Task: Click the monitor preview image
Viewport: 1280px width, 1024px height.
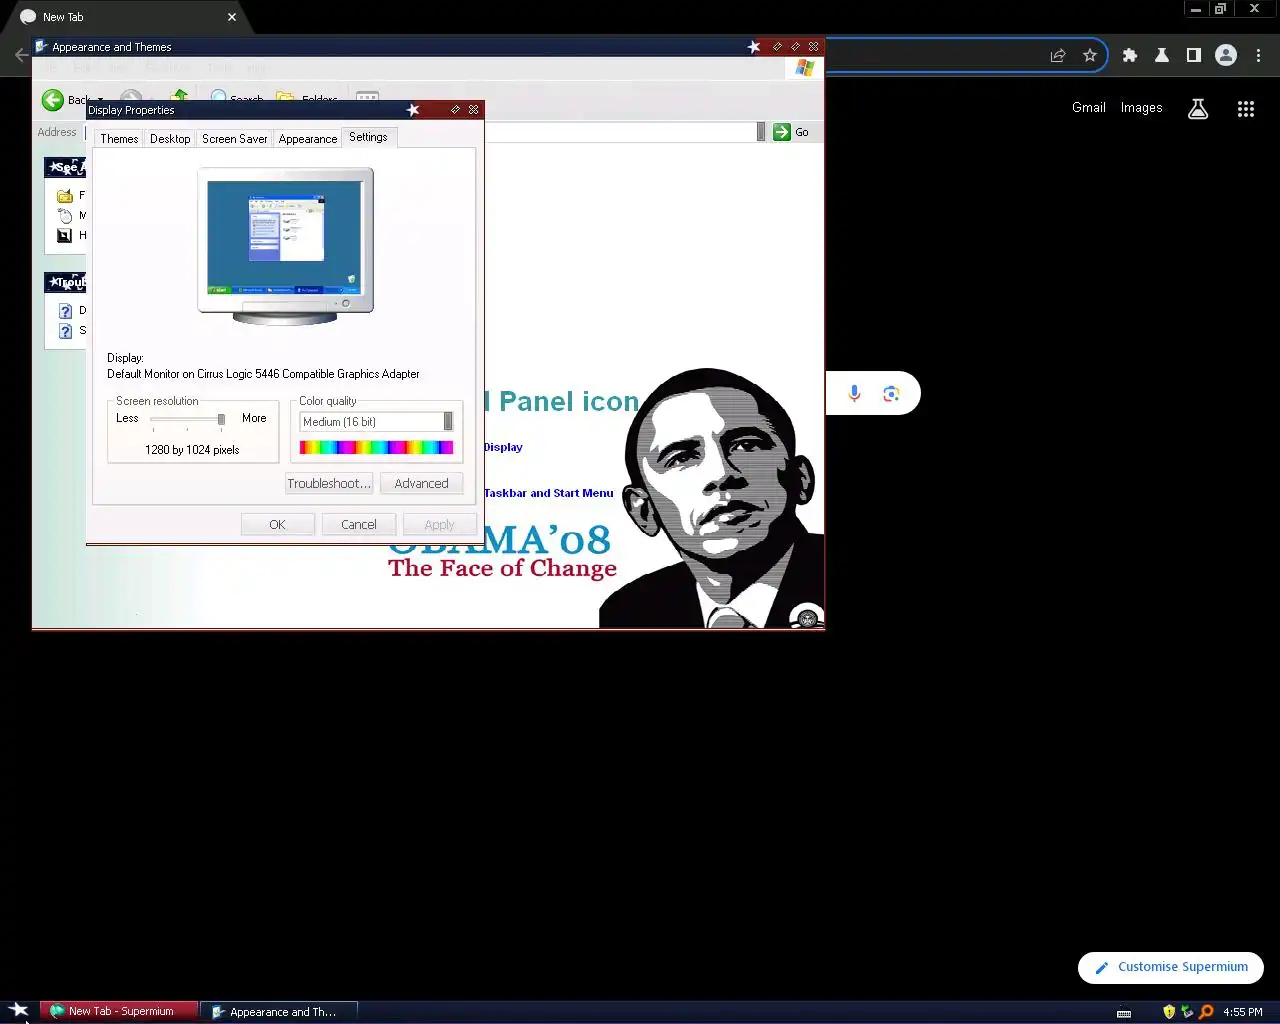Action: (285, 246)
